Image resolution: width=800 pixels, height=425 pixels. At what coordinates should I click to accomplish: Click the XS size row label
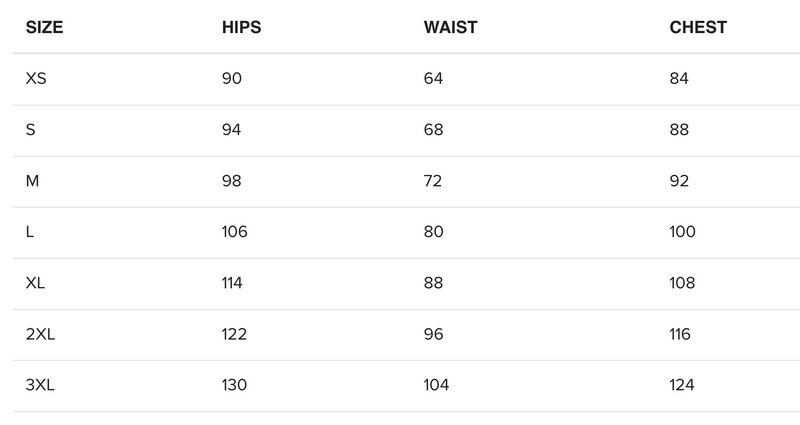(36, 78)
